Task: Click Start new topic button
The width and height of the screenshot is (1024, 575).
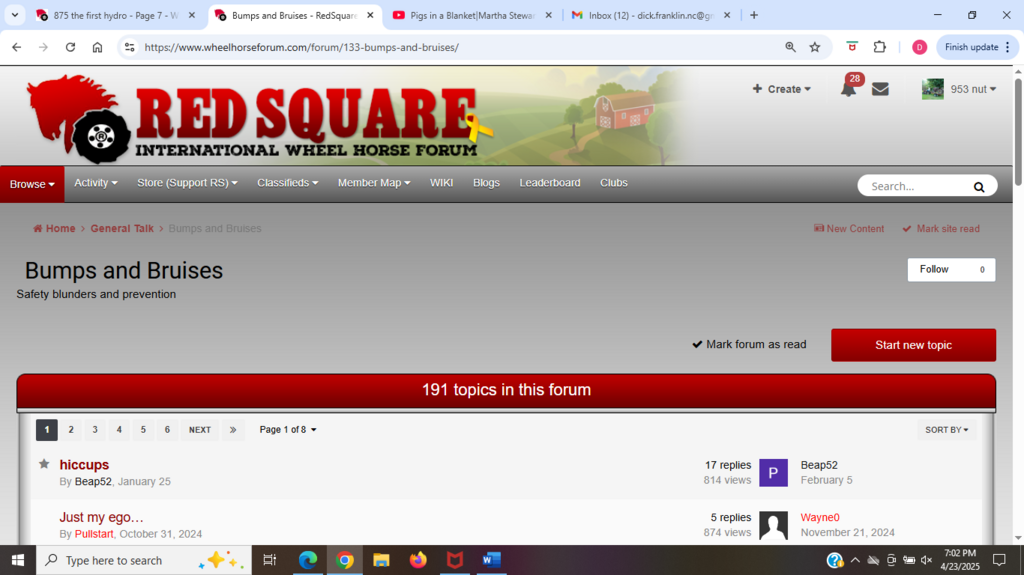Action: 913,345
